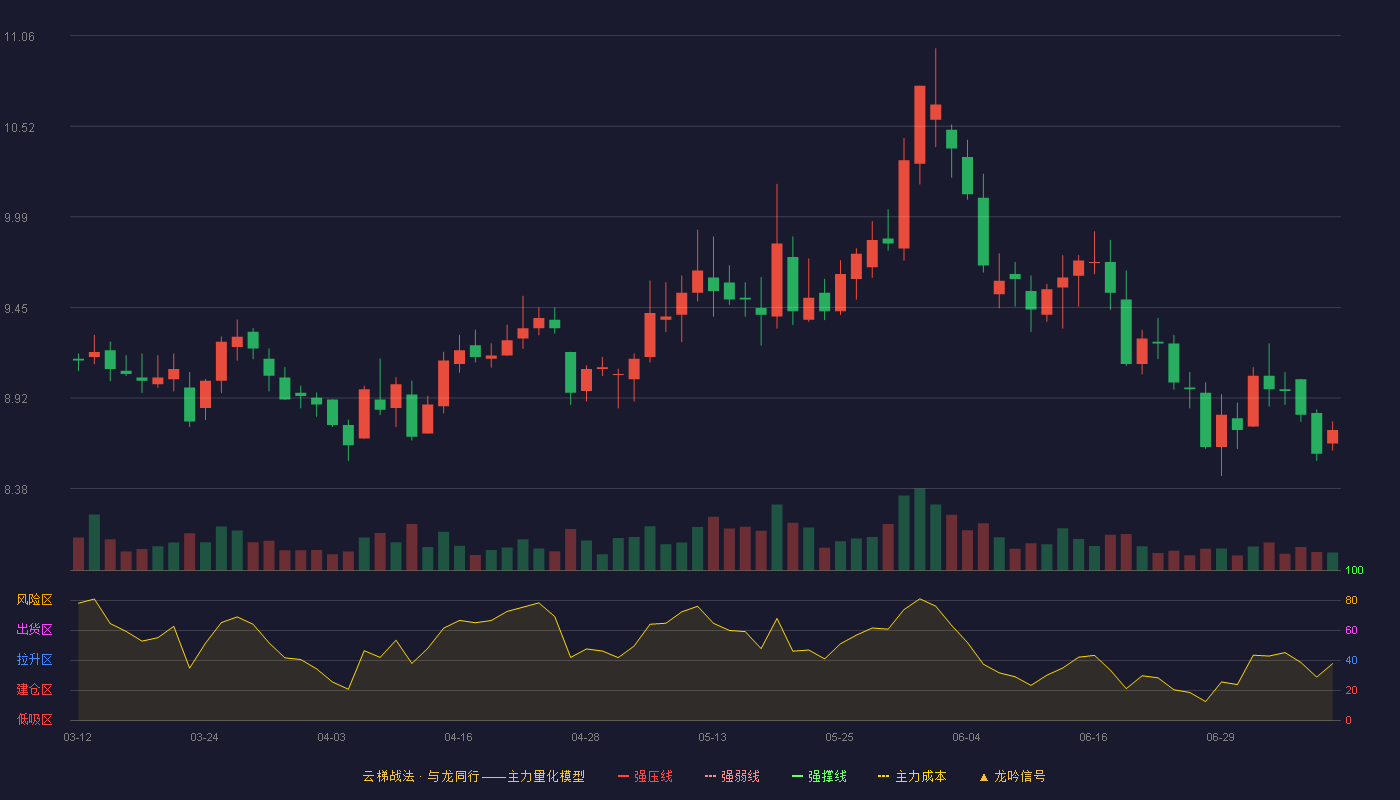
Task: Click the 04-16 date label
Action: click(x=458, y=737)
